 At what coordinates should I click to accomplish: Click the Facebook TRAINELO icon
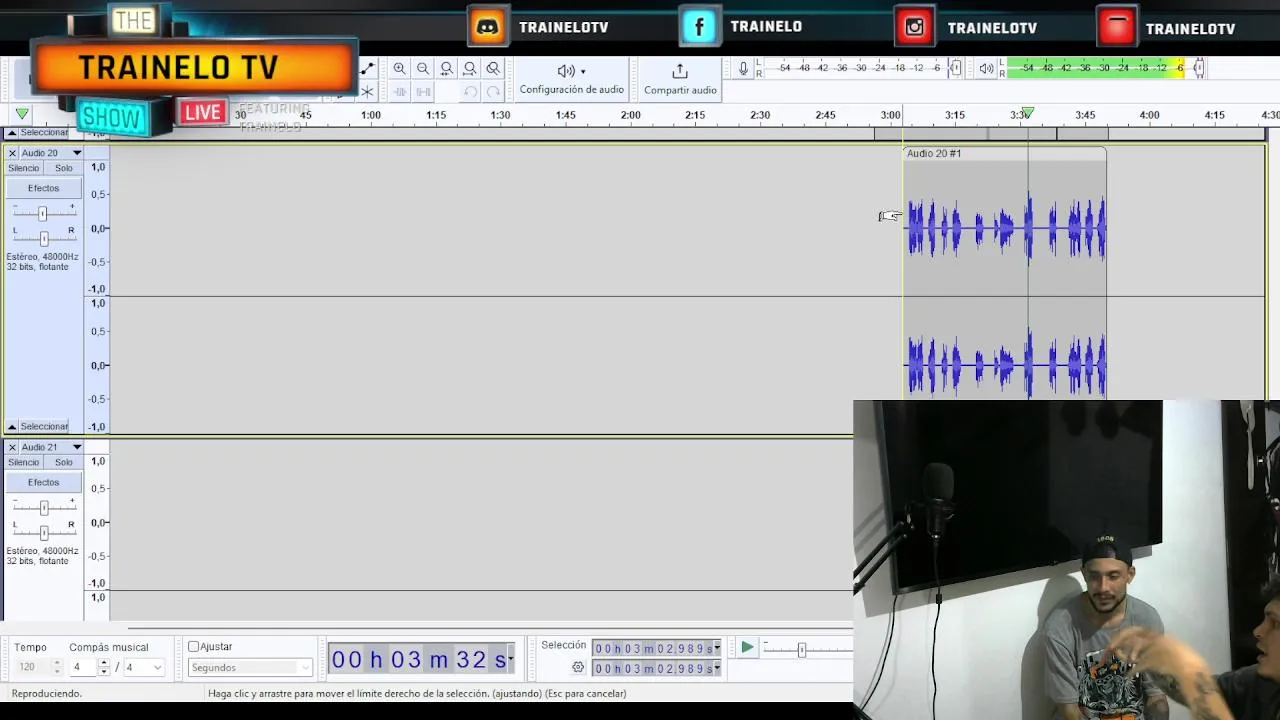coord(700,27)
